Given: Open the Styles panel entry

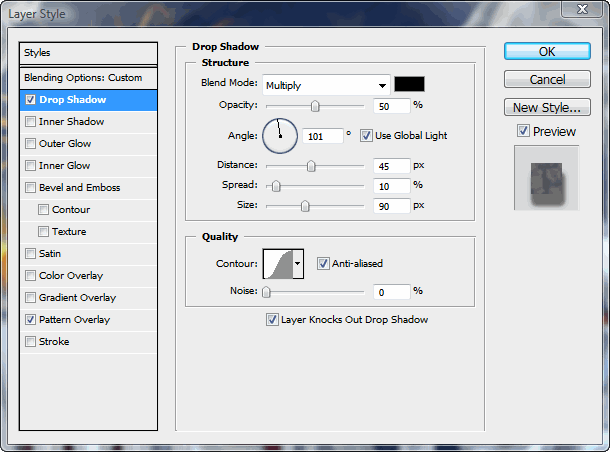Looking at the screenshot, I should (88, 53).
